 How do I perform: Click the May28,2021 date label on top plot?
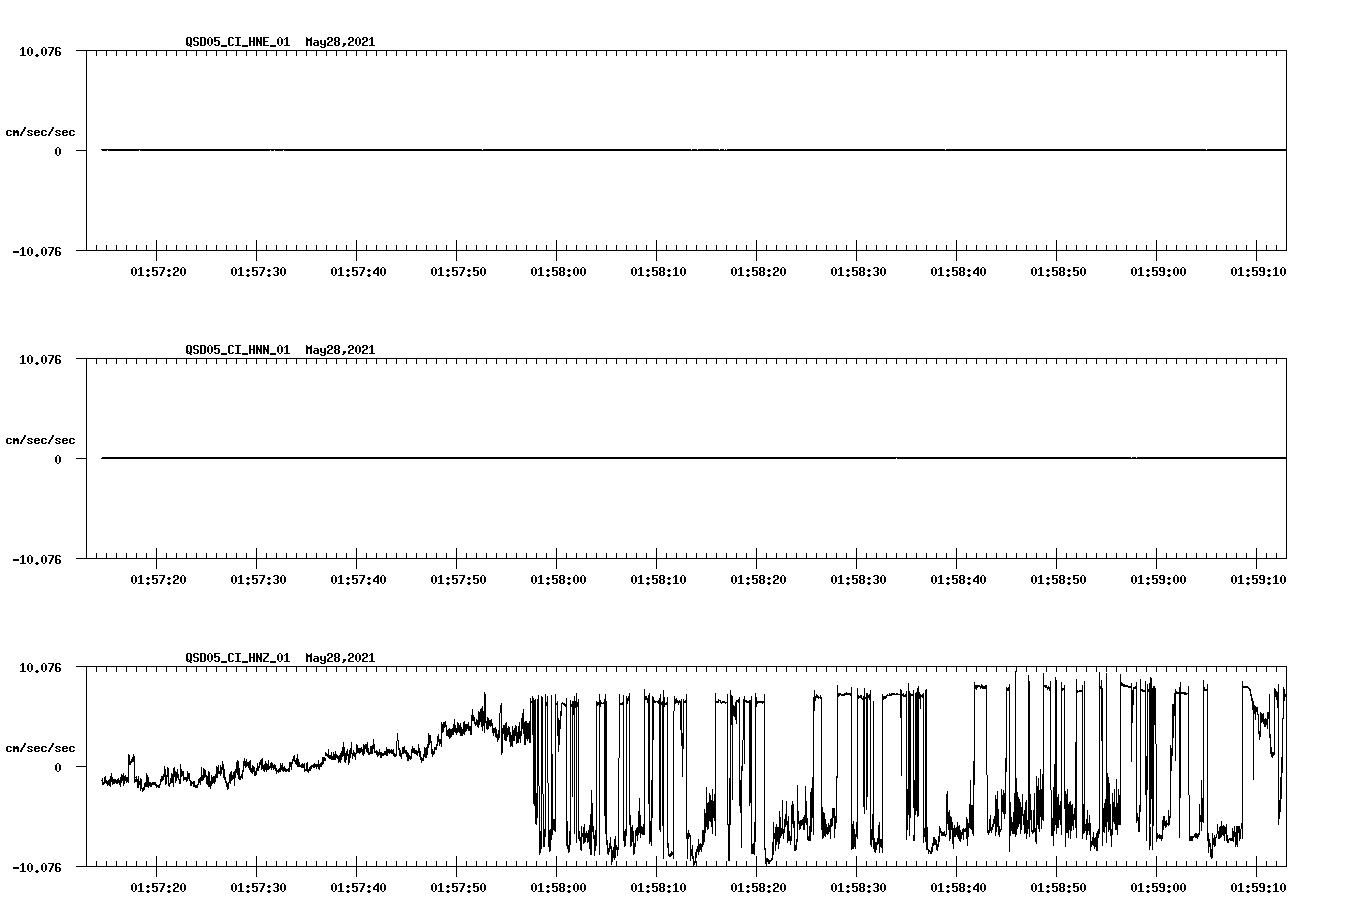339,43
